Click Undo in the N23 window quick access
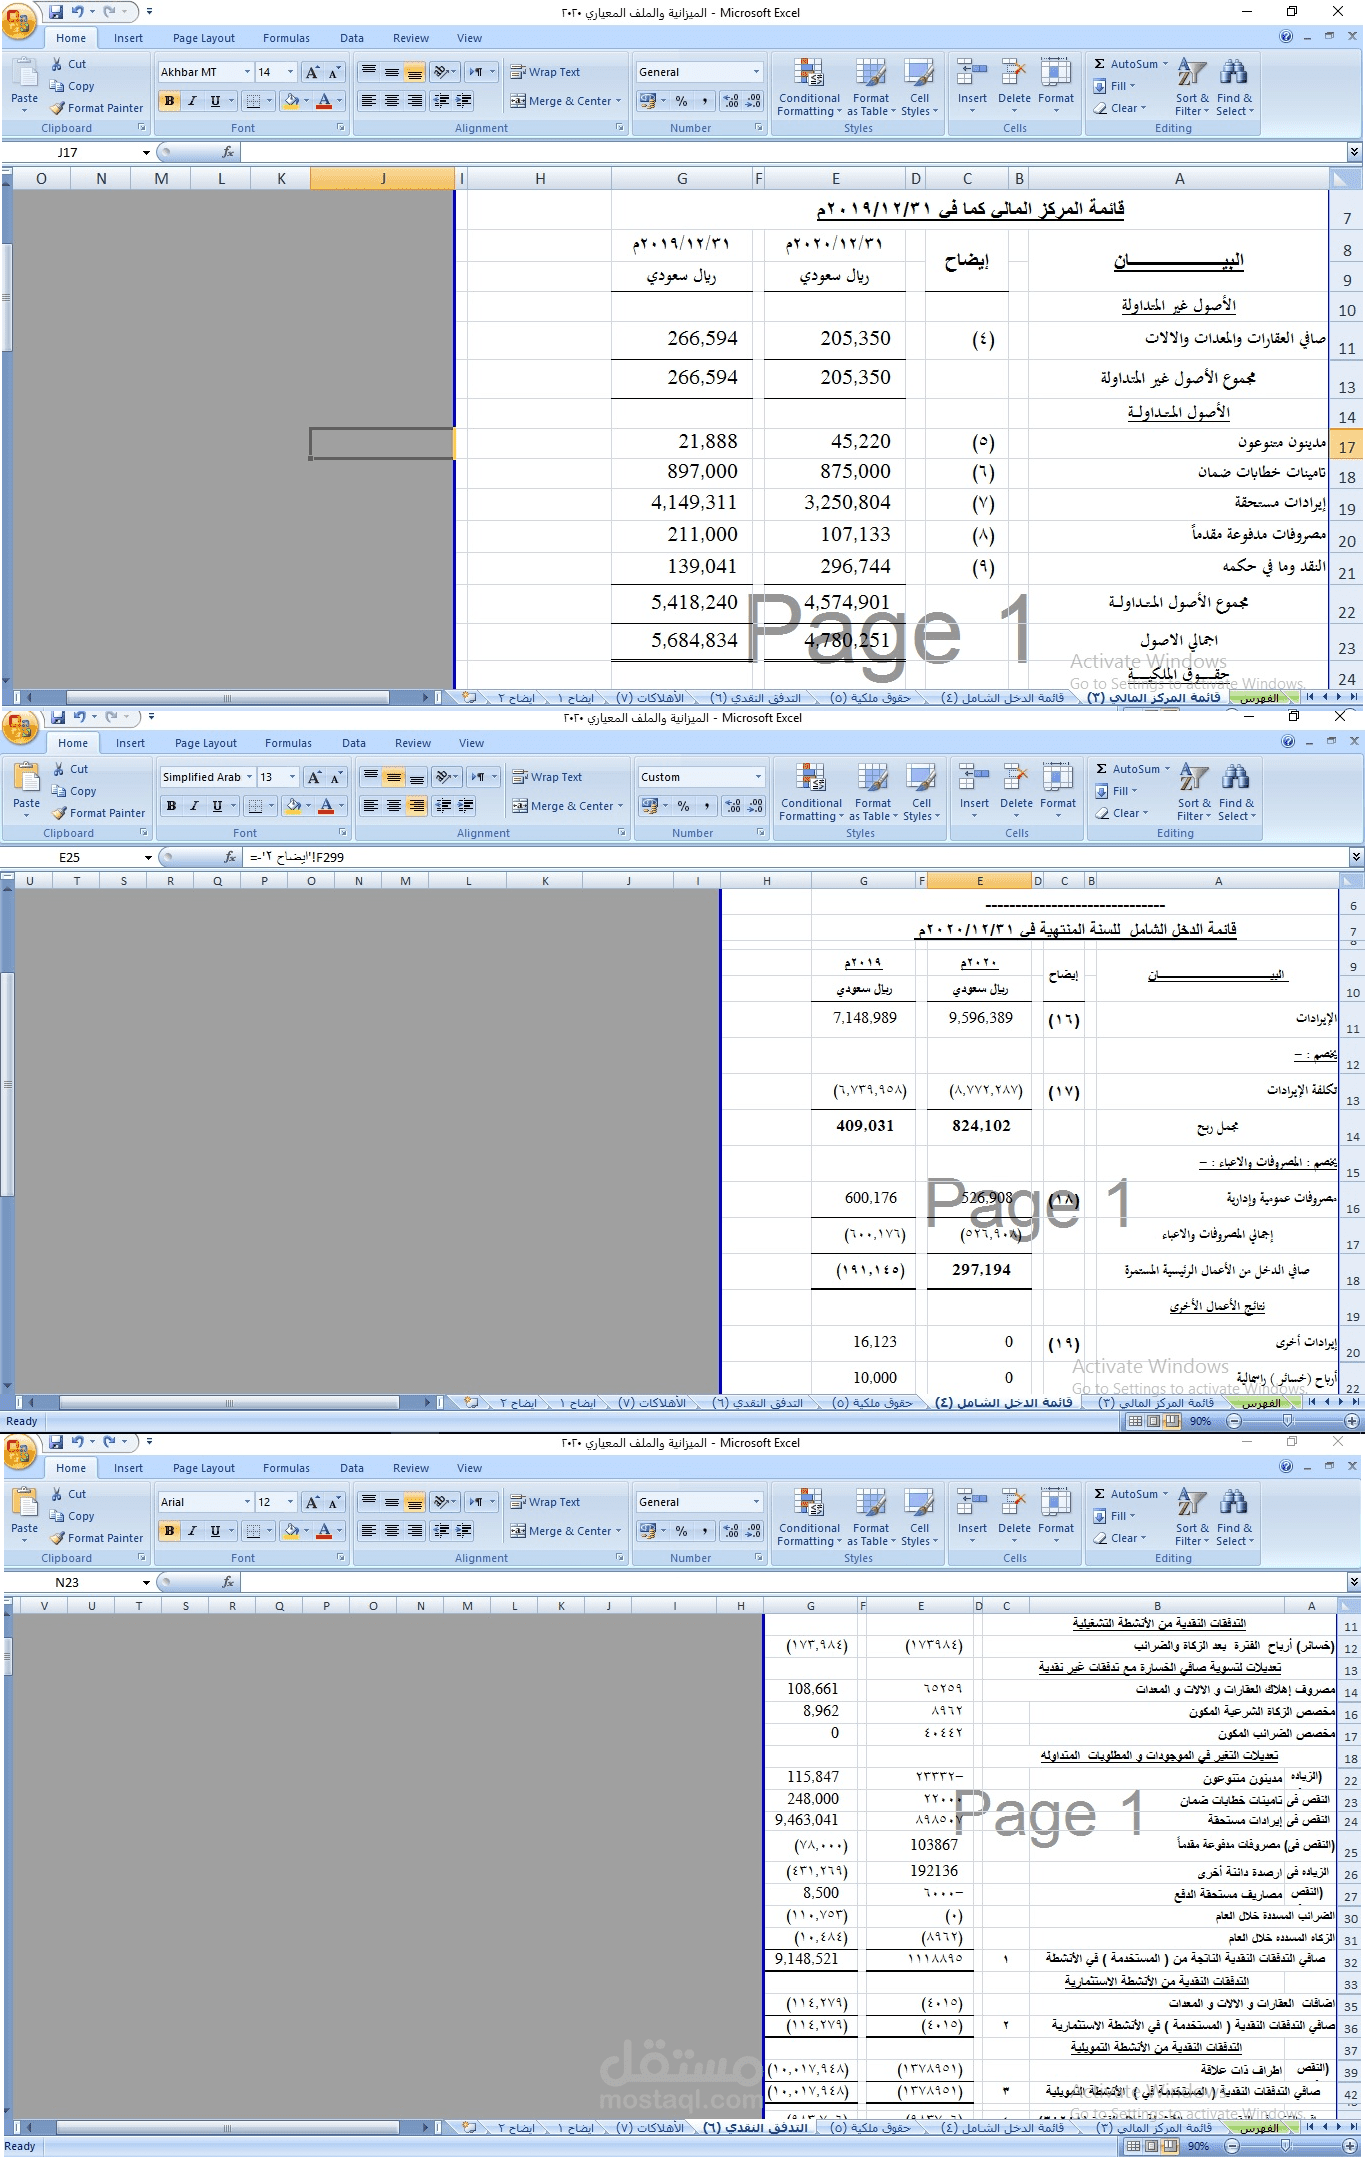Screen dimensions: 1365x2157 click(78, 1442)
